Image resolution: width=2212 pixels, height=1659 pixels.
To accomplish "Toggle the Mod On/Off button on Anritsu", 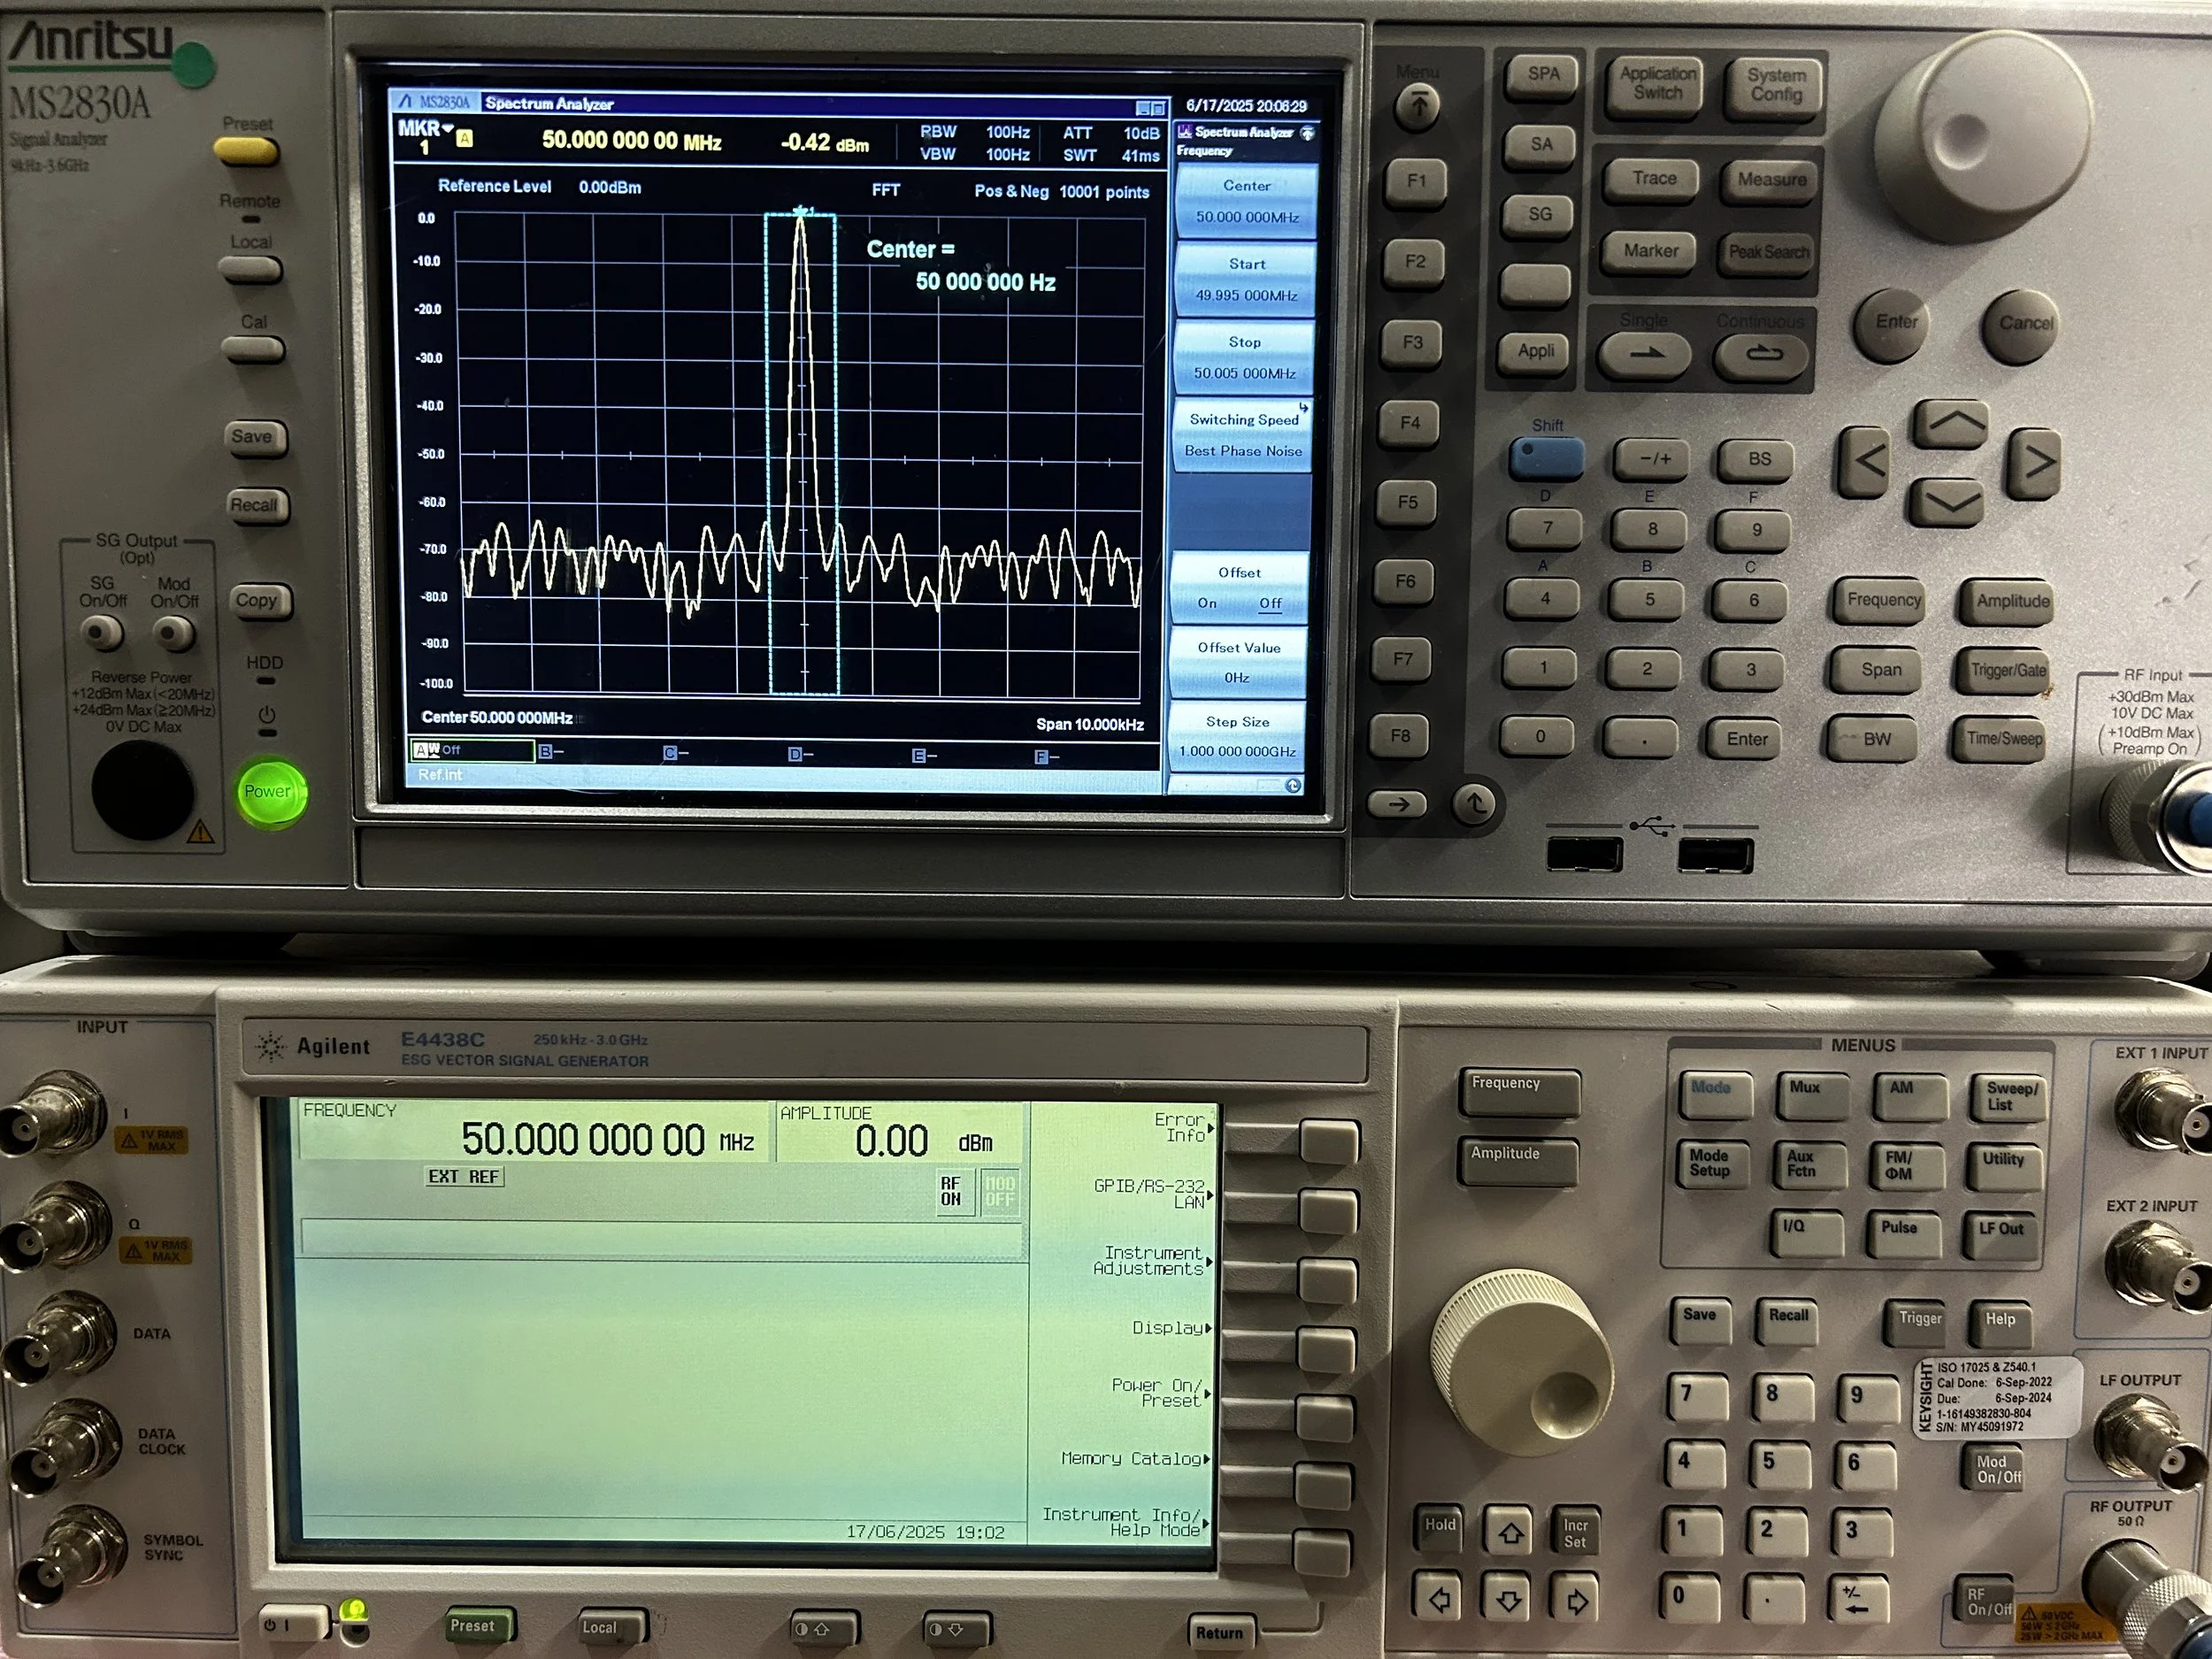I will tap(173, 633).
